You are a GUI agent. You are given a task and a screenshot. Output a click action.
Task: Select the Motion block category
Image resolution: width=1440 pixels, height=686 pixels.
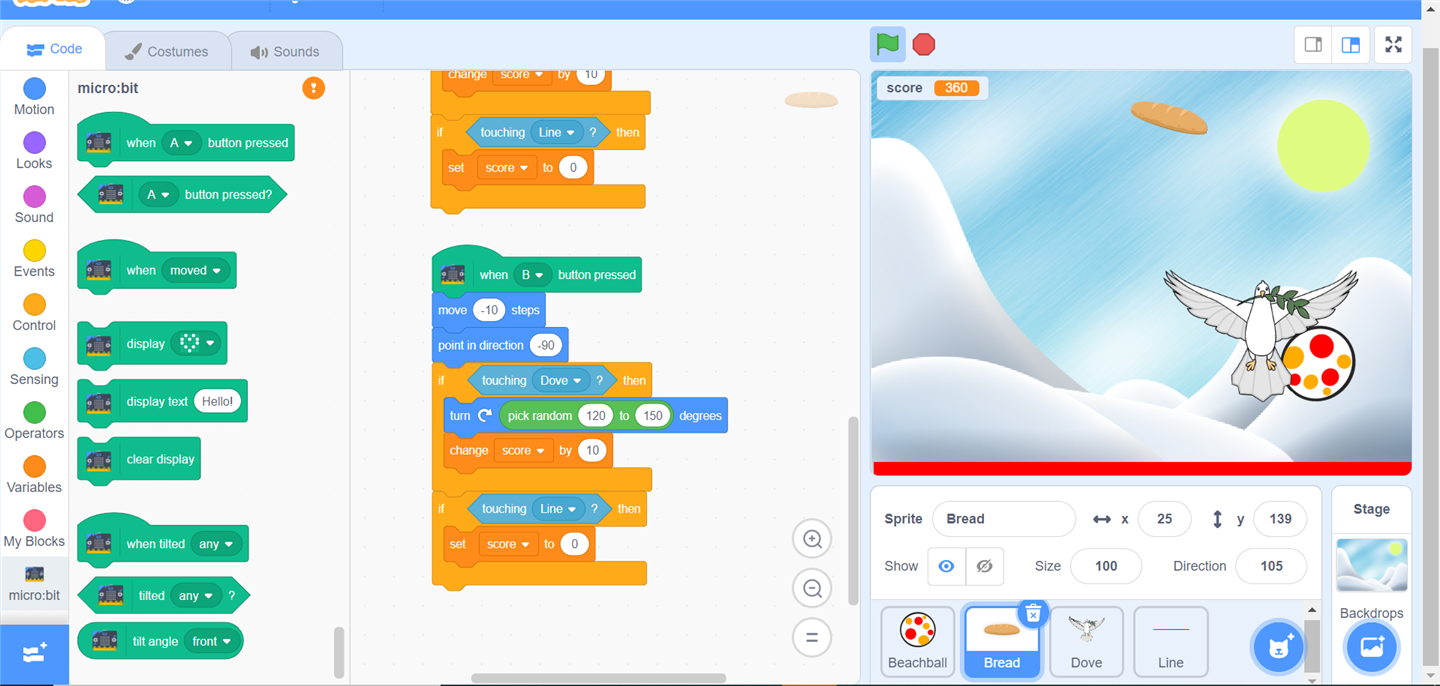(x=34, y=97)
